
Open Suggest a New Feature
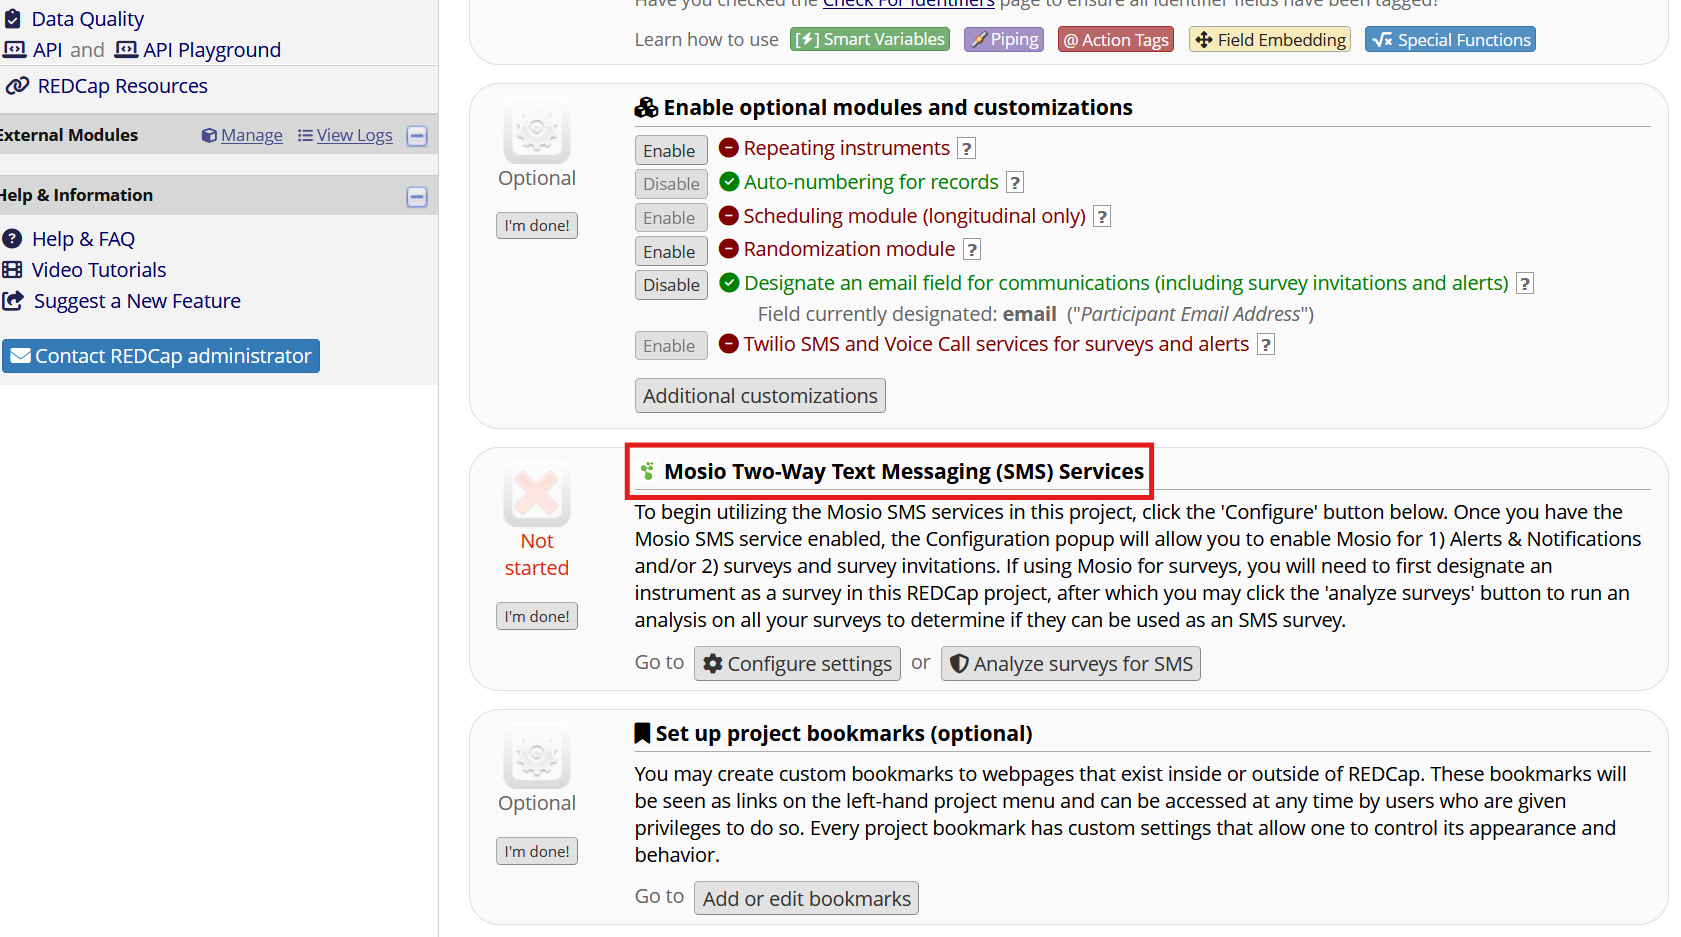(x=137, y=301)
